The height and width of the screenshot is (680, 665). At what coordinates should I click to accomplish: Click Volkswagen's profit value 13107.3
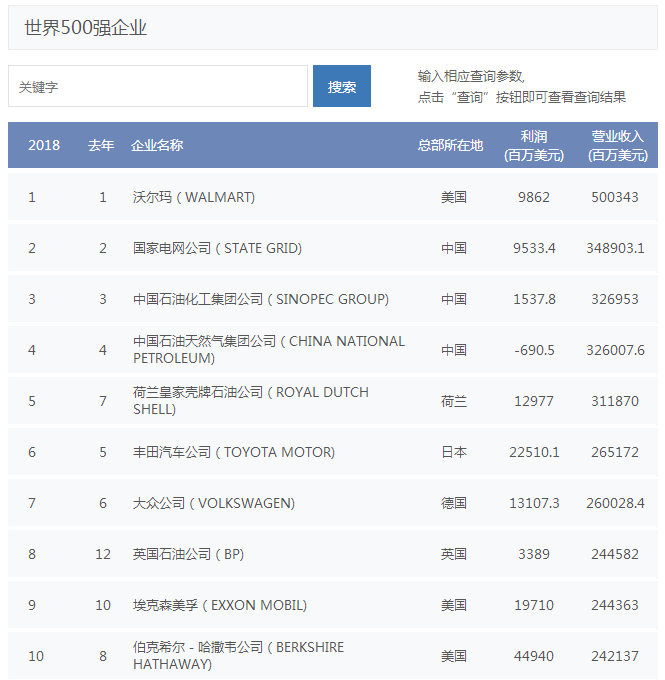click(x=534, y=503)
